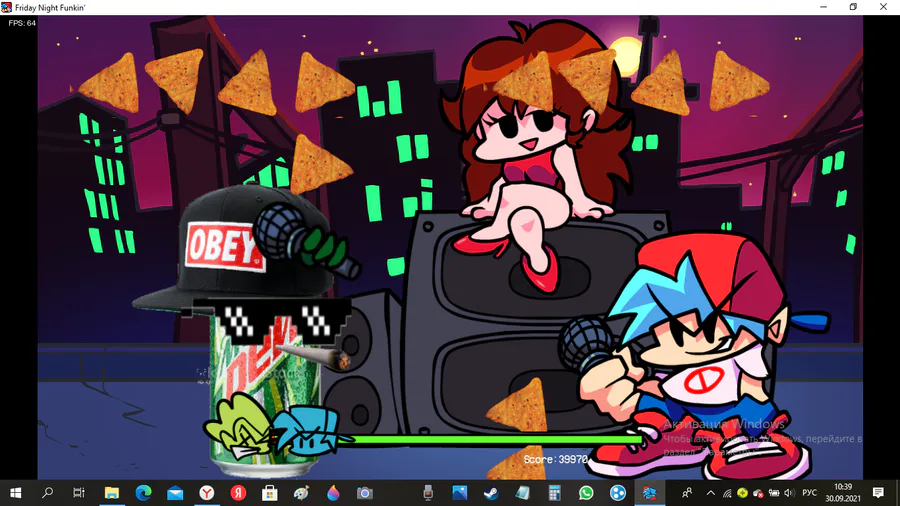
Task: Restore down the game window
Action: coord(854,7)
